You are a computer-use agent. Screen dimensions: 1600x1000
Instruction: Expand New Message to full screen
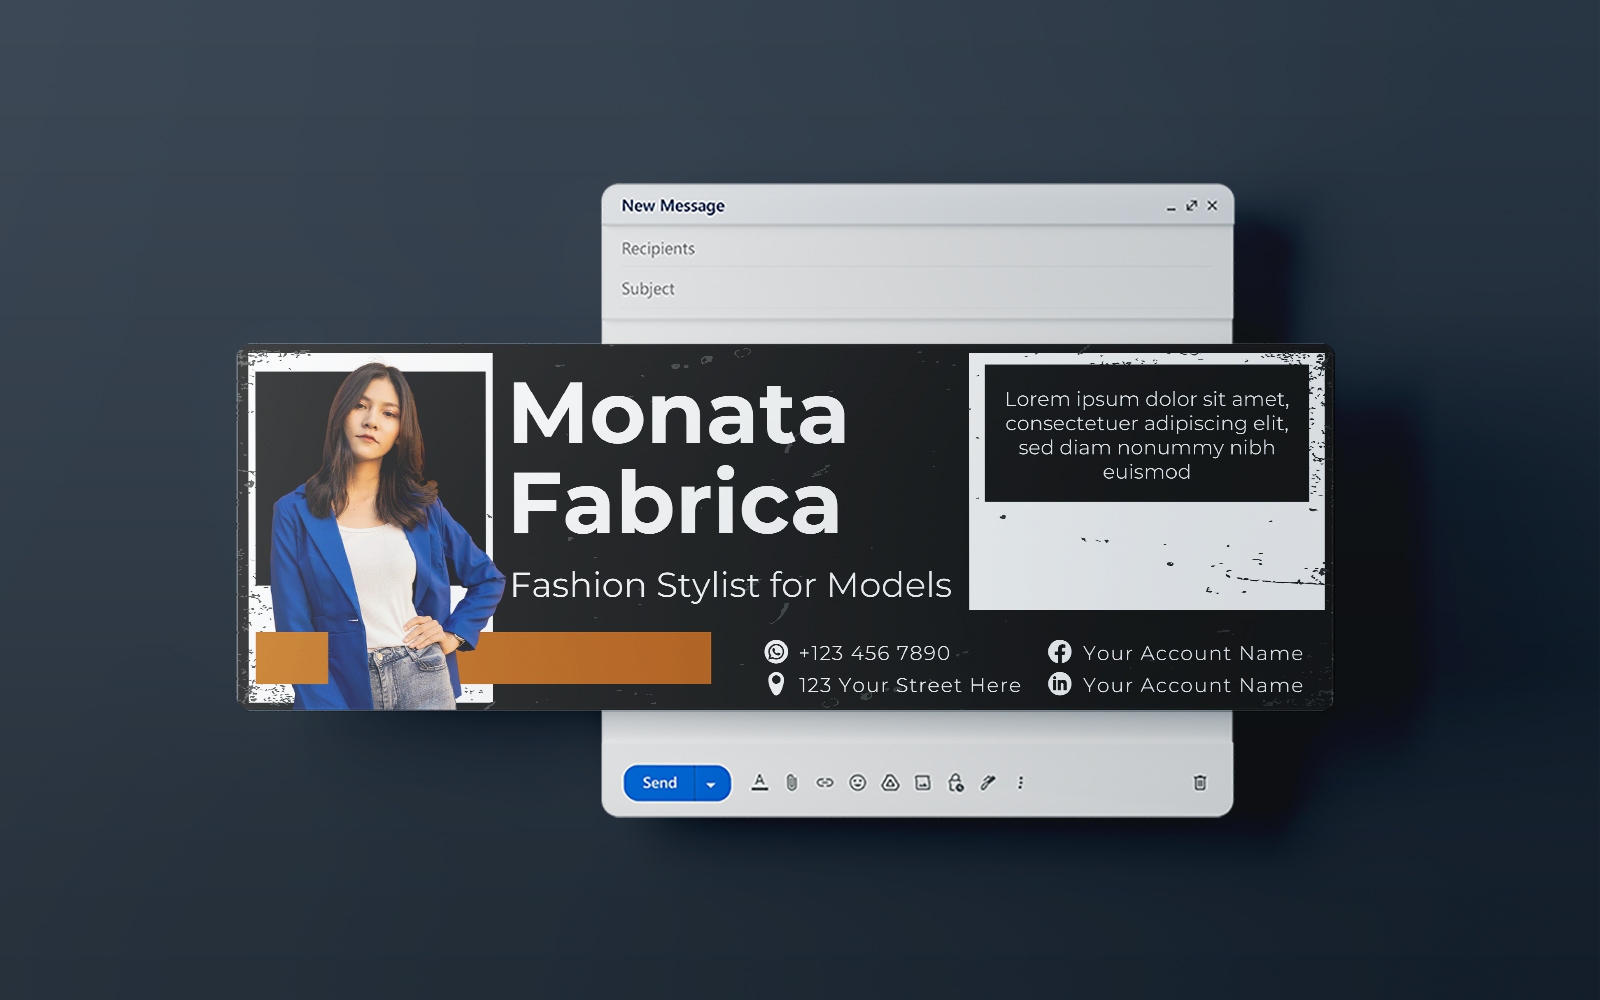click(1191, 205)
